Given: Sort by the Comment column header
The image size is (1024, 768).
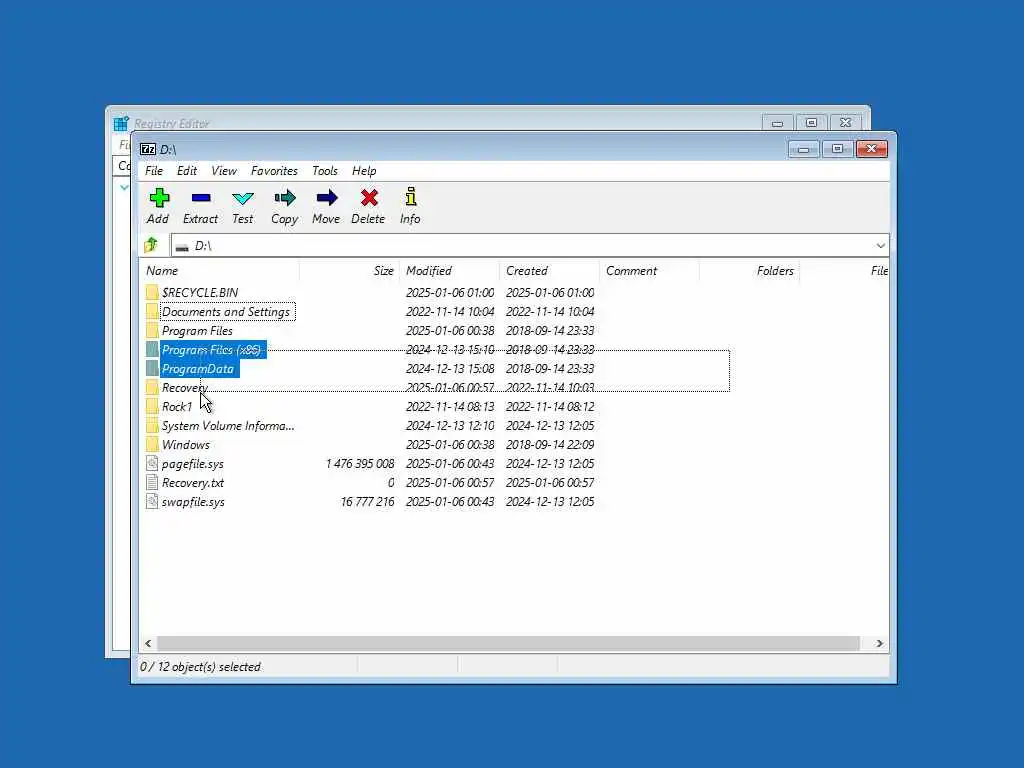Looking at the screenshot, I should 649,270.
